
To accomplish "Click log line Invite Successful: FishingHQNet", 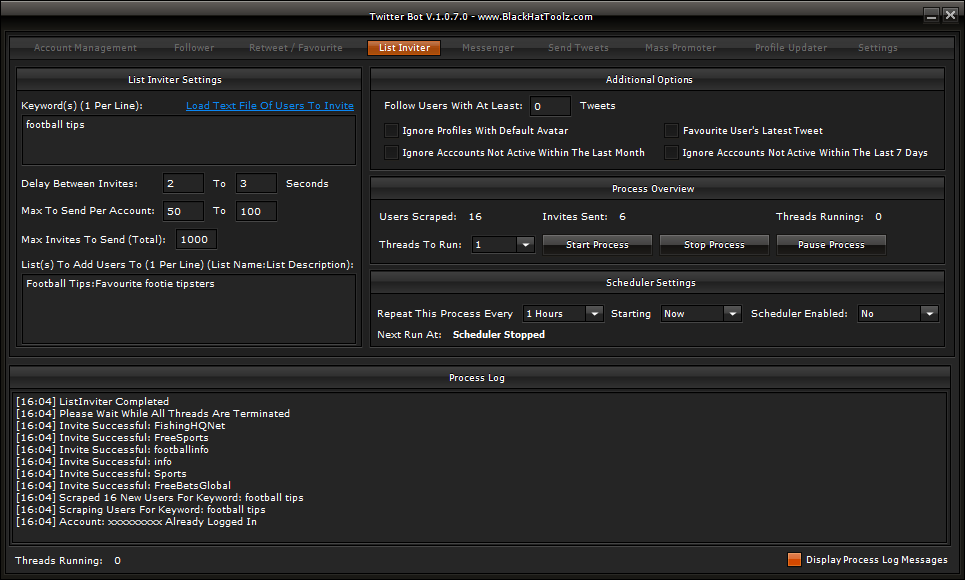I will (121, 425).
